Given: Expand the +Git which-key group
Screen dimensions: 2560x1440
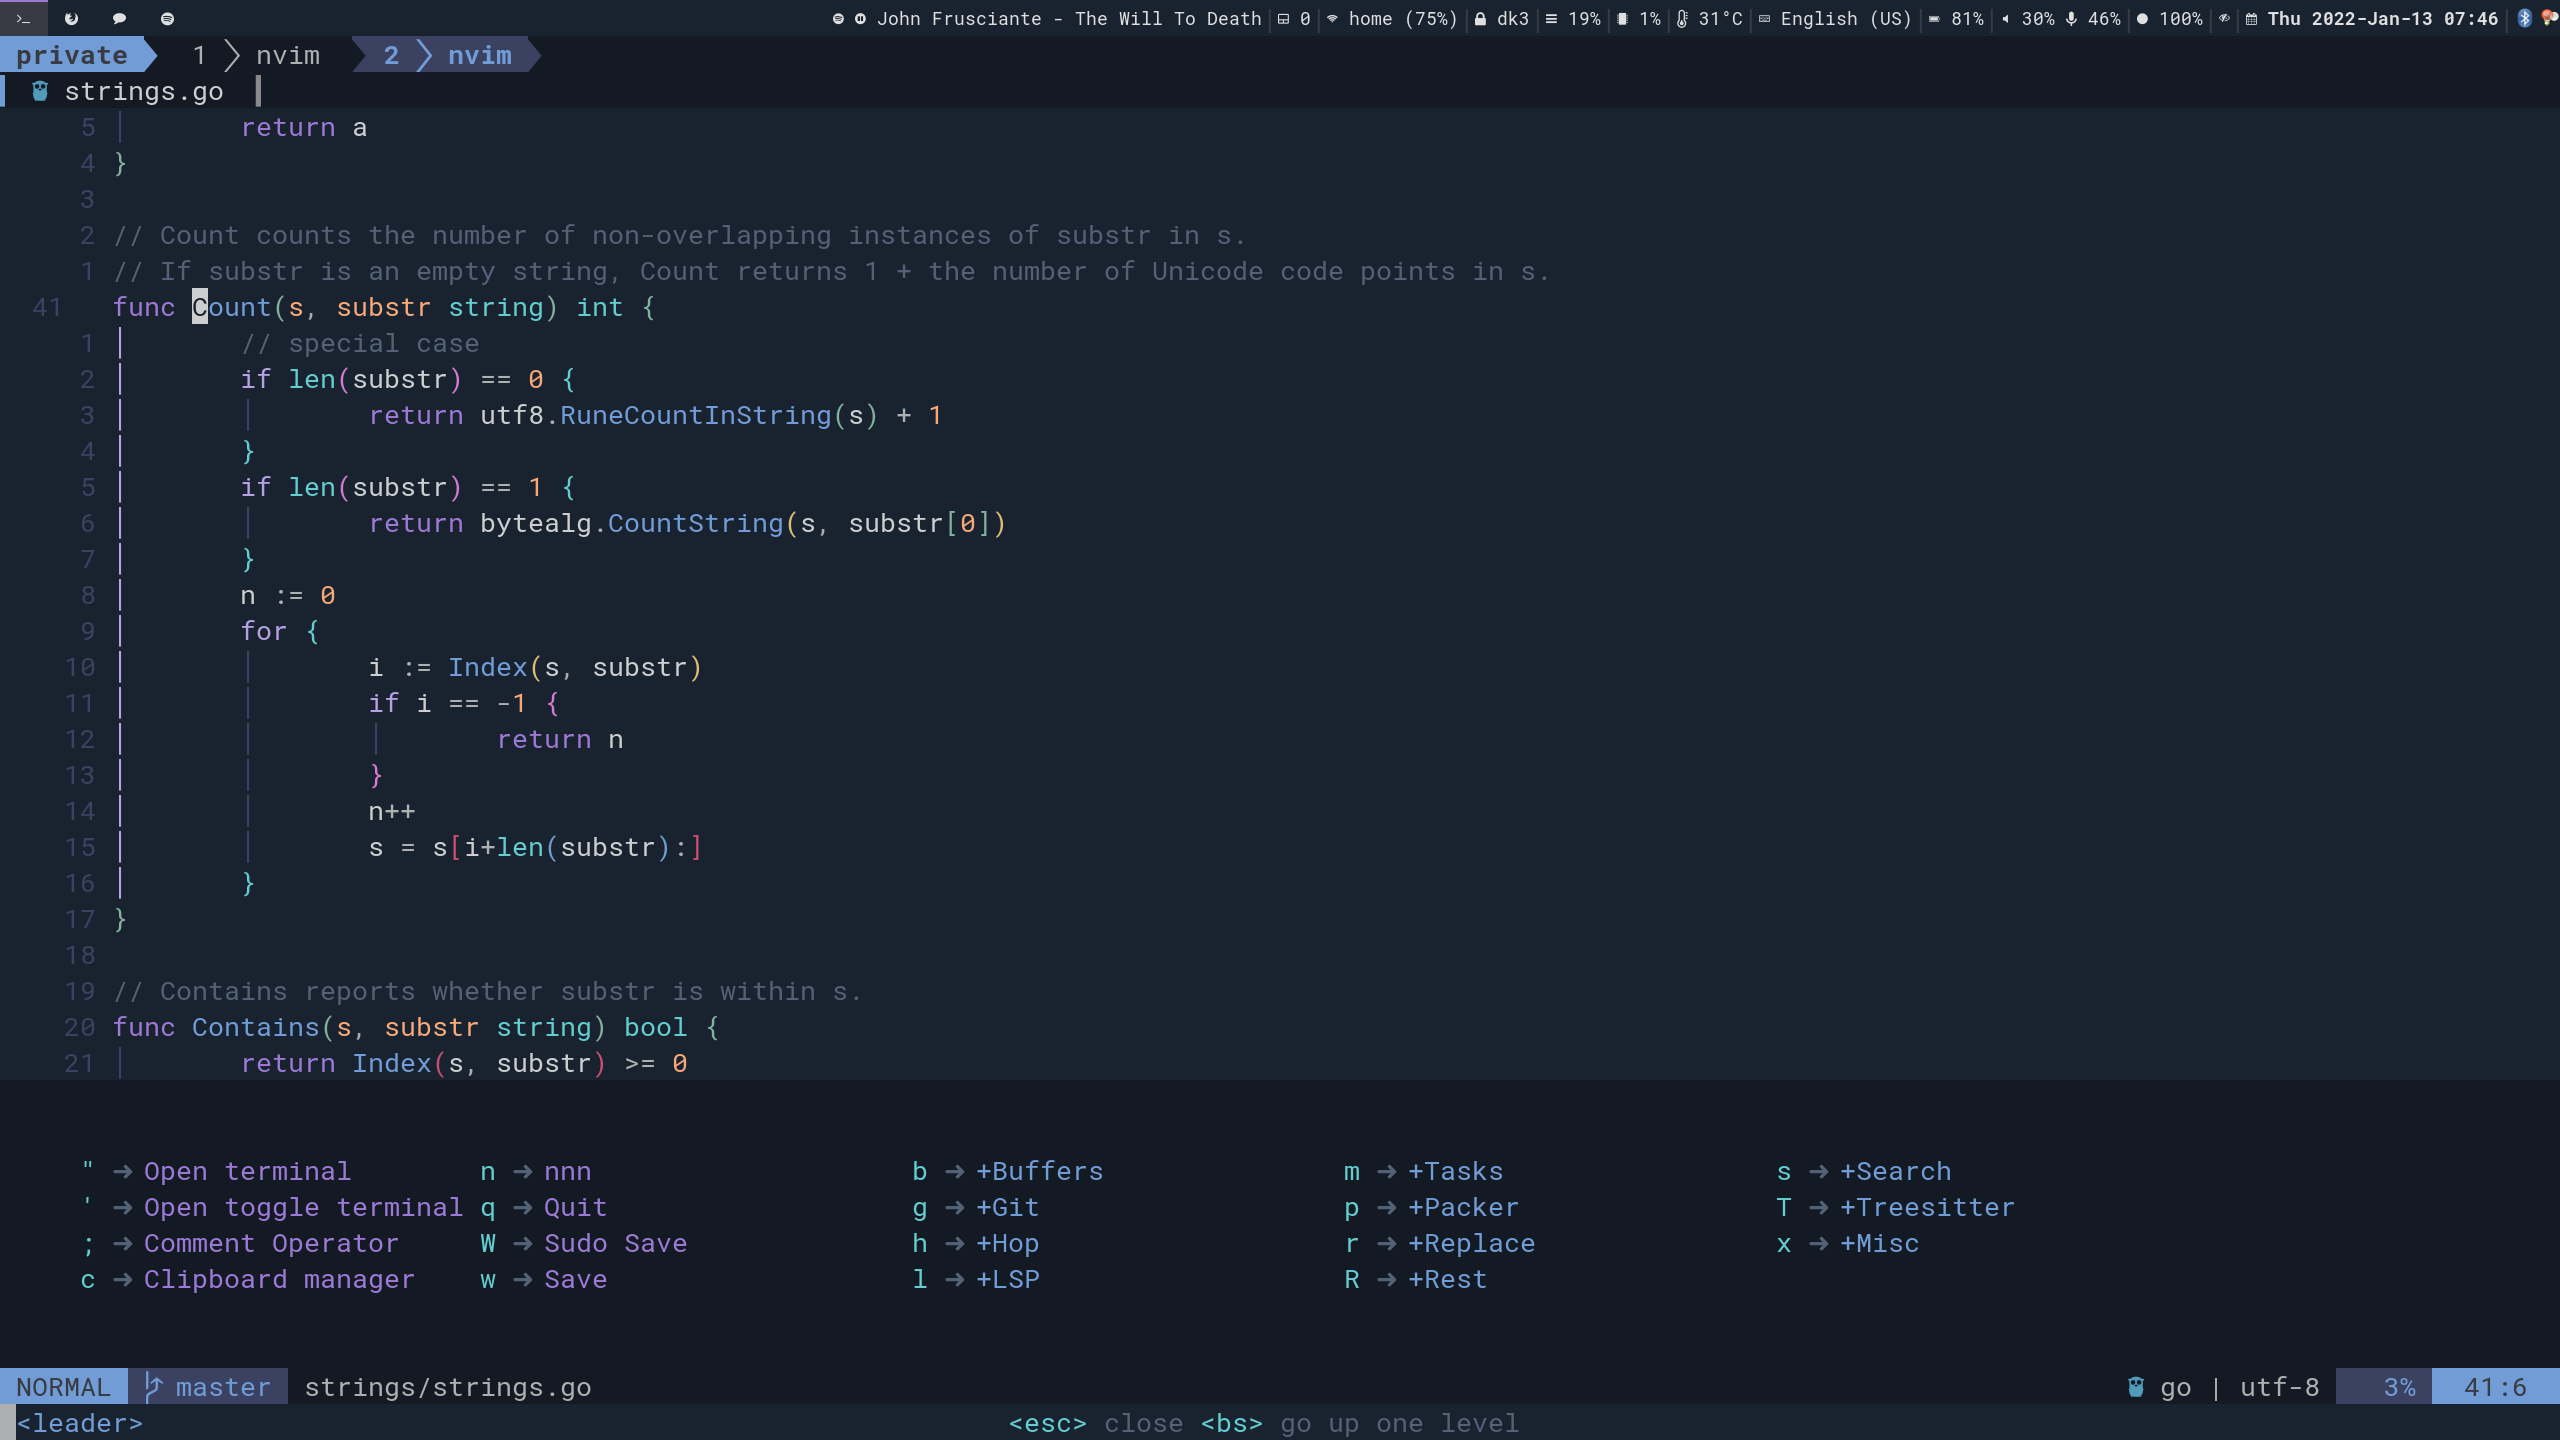Looking at the screenshot, I should 1007,1207.
